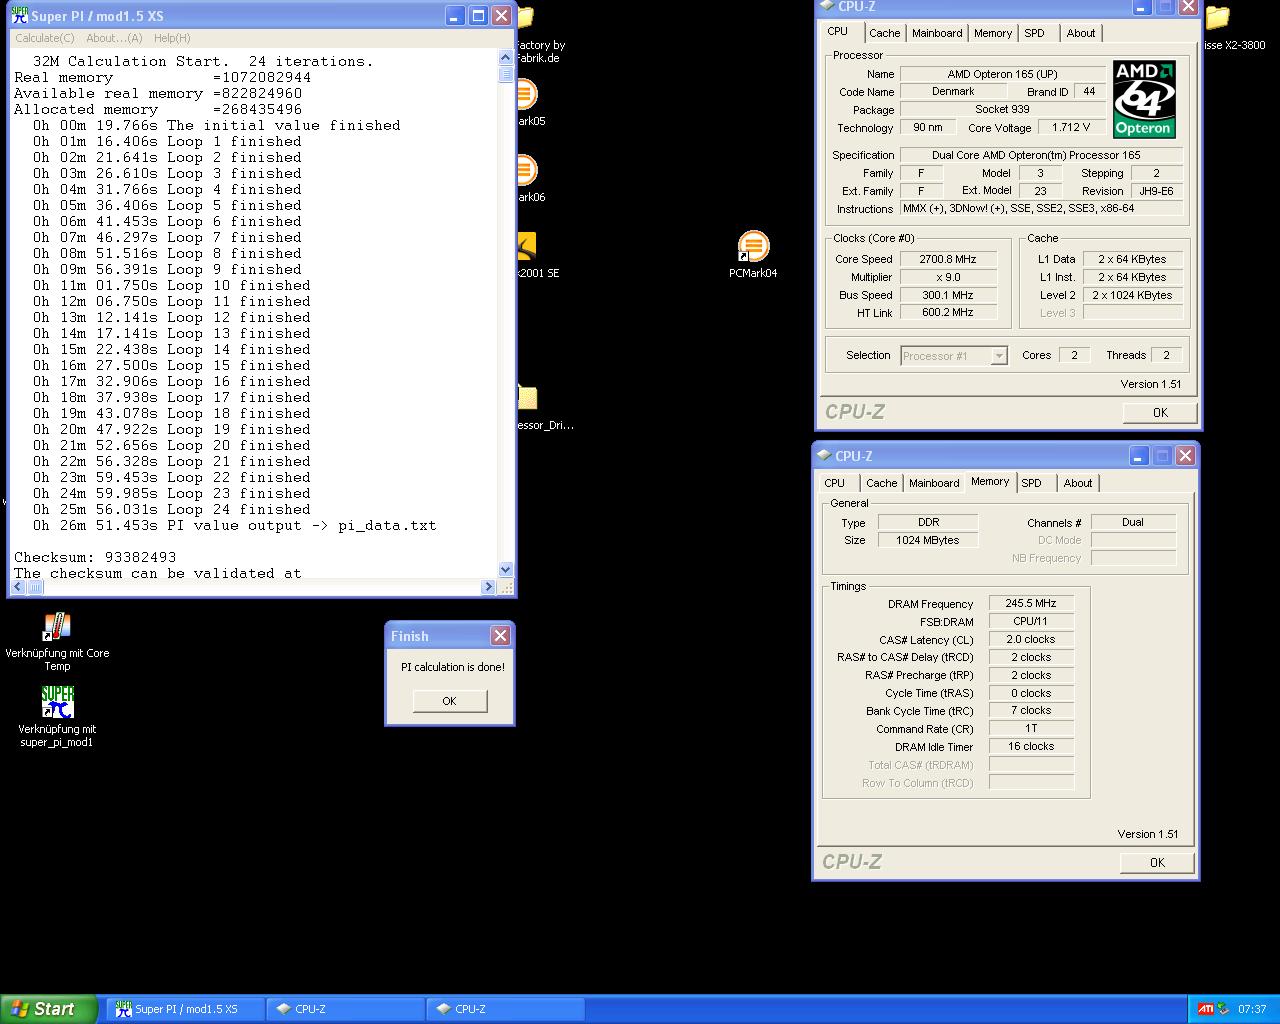
Task: Launch the super_pi_mod1 desktop shortcut
Action: click(x=57, y=702)
